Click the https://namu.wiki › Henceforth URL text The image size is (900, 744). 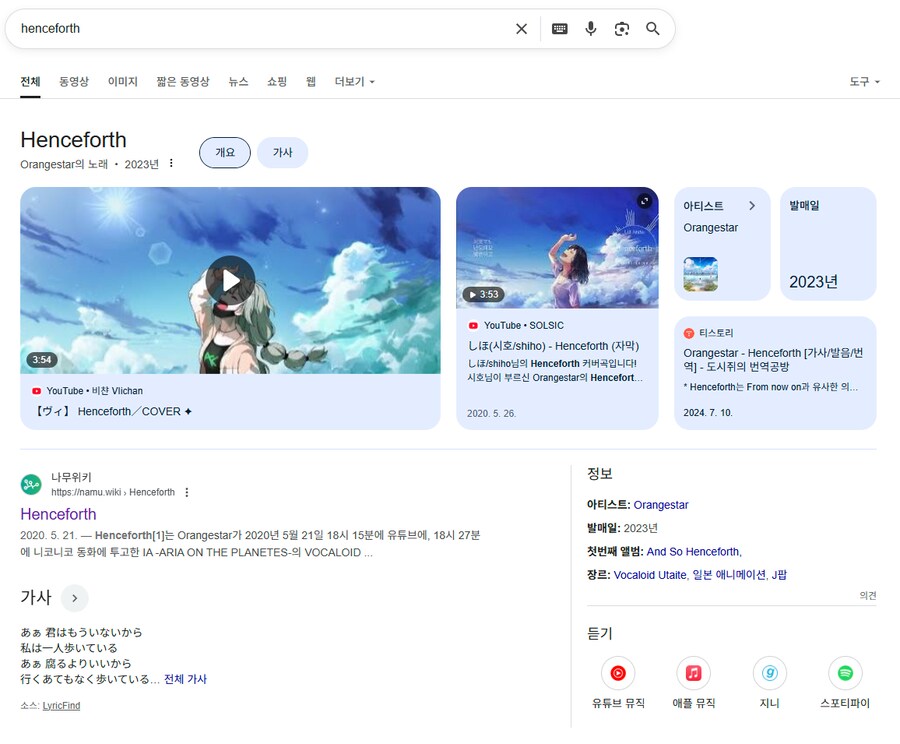pyautogui.click(x=113, y=492)
